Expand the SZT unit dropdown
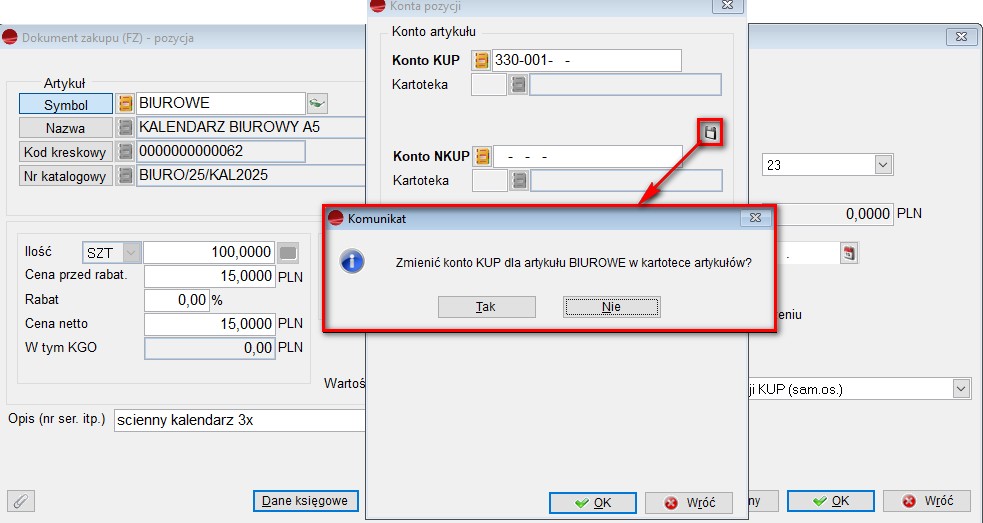 click(131, 252)
